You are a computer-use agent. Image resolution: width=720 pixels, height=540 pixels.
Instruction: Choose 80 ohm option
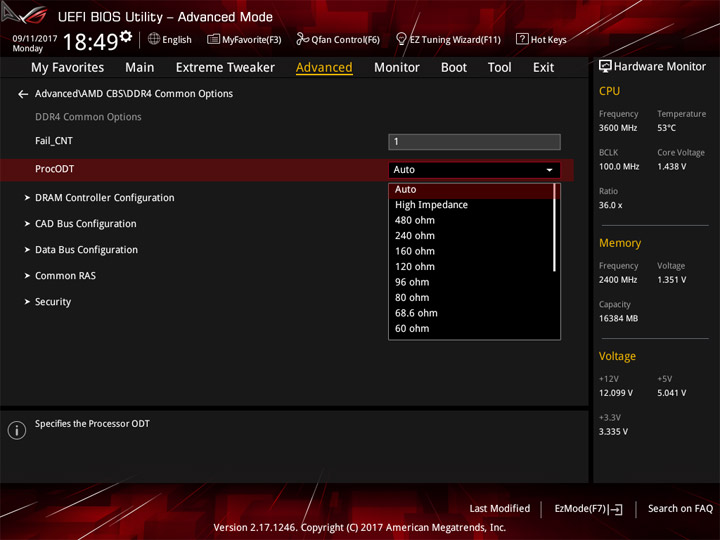(471, 298)
